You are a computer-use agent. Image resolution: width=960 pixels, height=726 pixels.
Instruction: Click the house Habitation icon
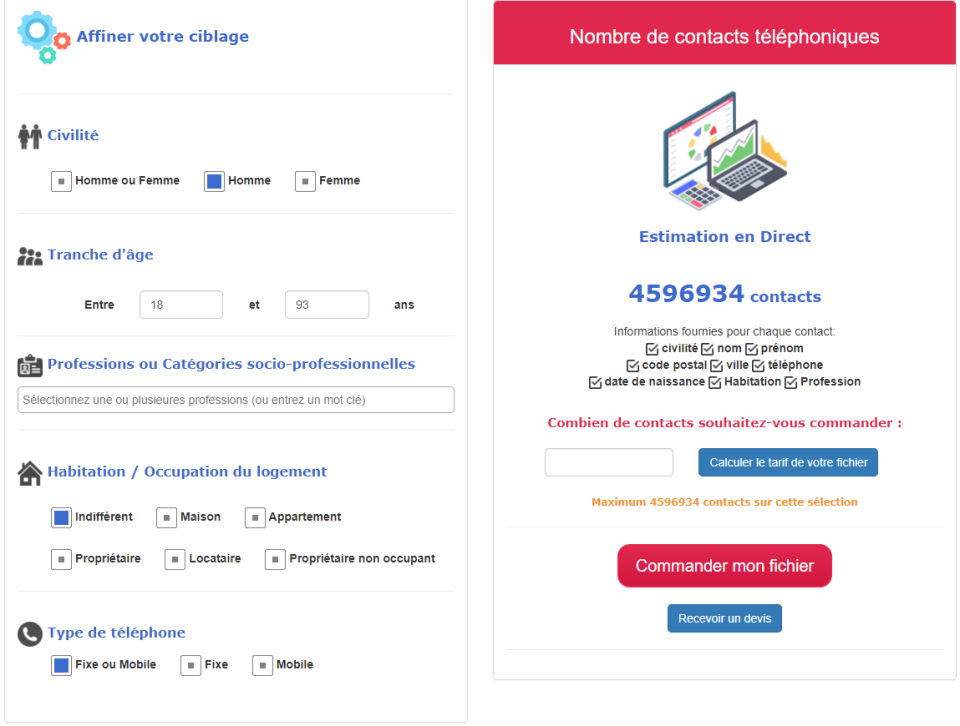coord(30,472)
